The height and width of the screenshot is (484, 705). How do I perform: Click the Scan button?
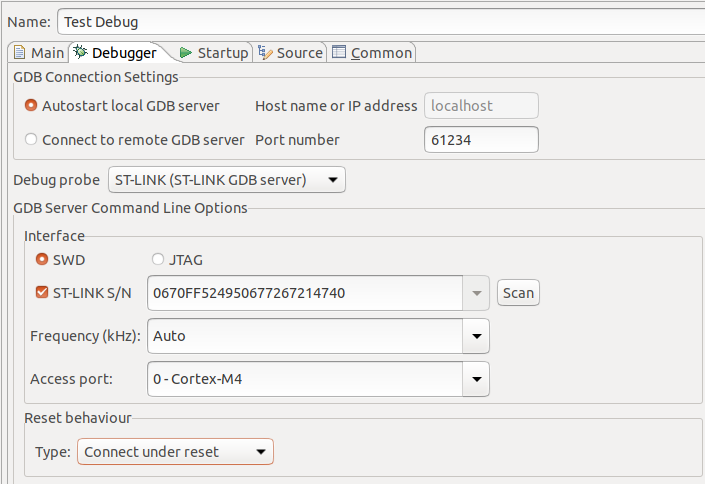pyautogui.click(x=518, y=293)
